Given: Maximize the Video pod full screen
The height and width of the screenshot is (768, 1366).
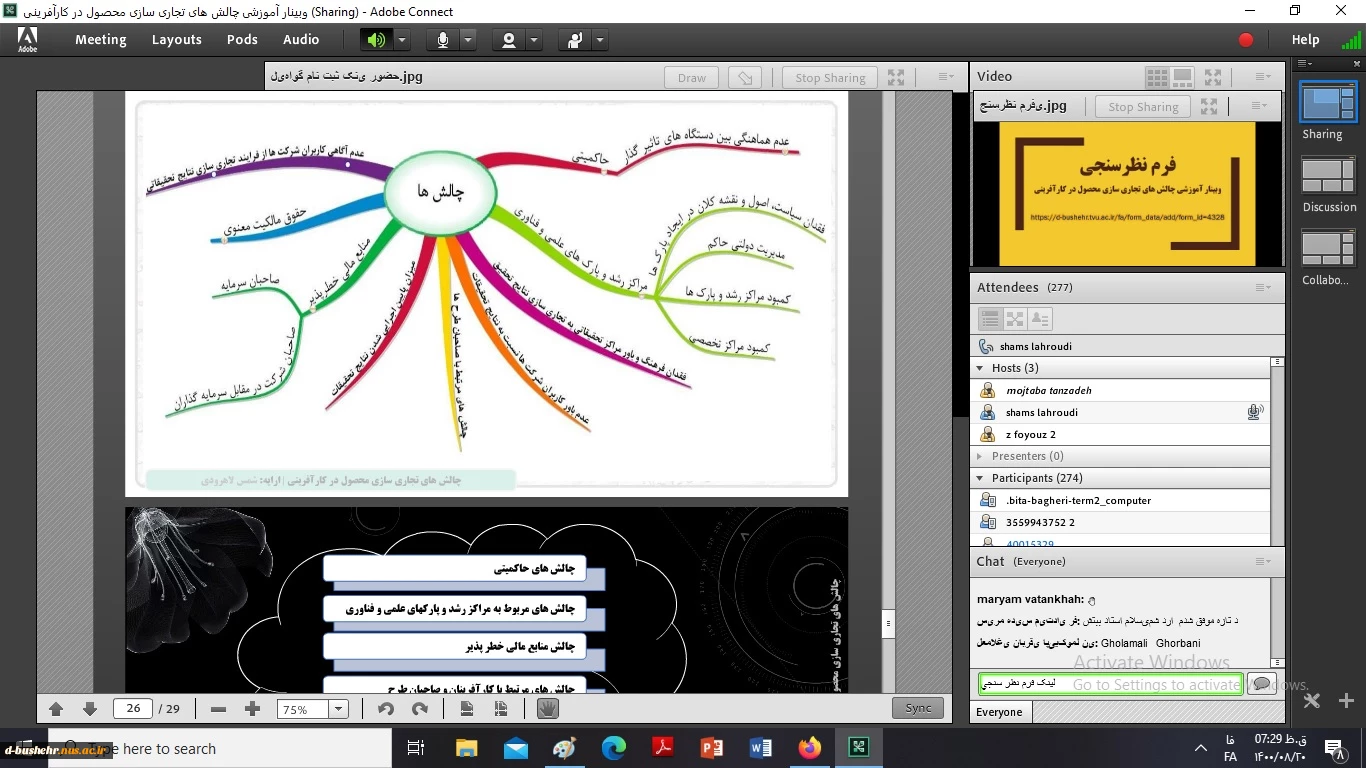Looking at the screenshot, I should (x=1213, y=77).
